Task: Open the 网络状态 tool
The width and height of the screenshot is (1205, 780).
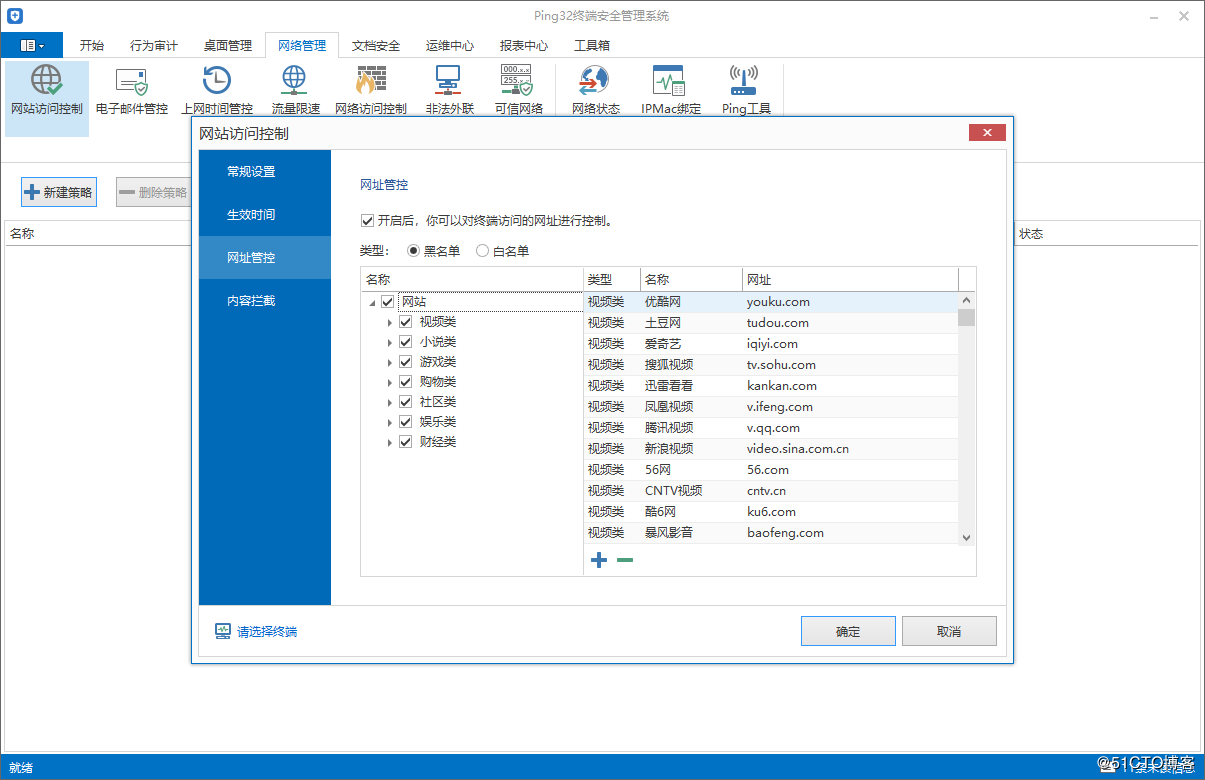Action: 595,91
